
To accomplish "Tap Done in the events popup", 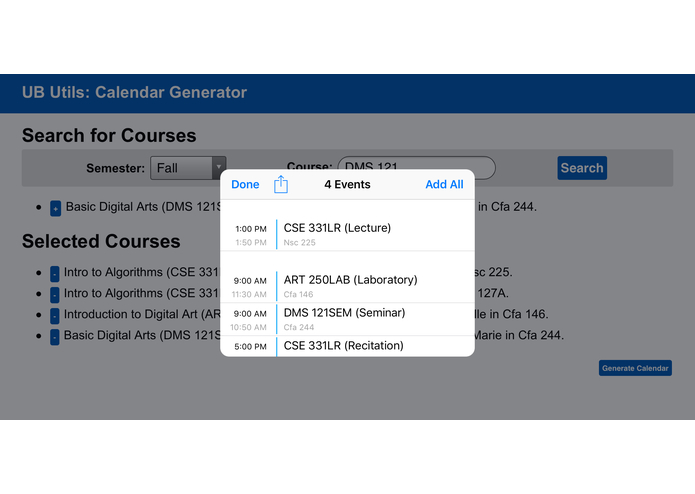I will [245, 184].
